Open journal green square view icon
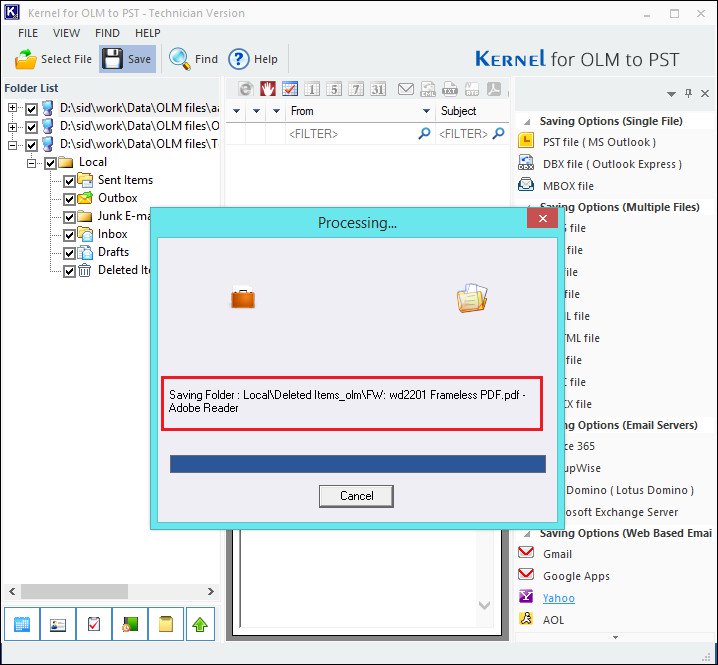The image size is (718, 665). tap(130, 624)
